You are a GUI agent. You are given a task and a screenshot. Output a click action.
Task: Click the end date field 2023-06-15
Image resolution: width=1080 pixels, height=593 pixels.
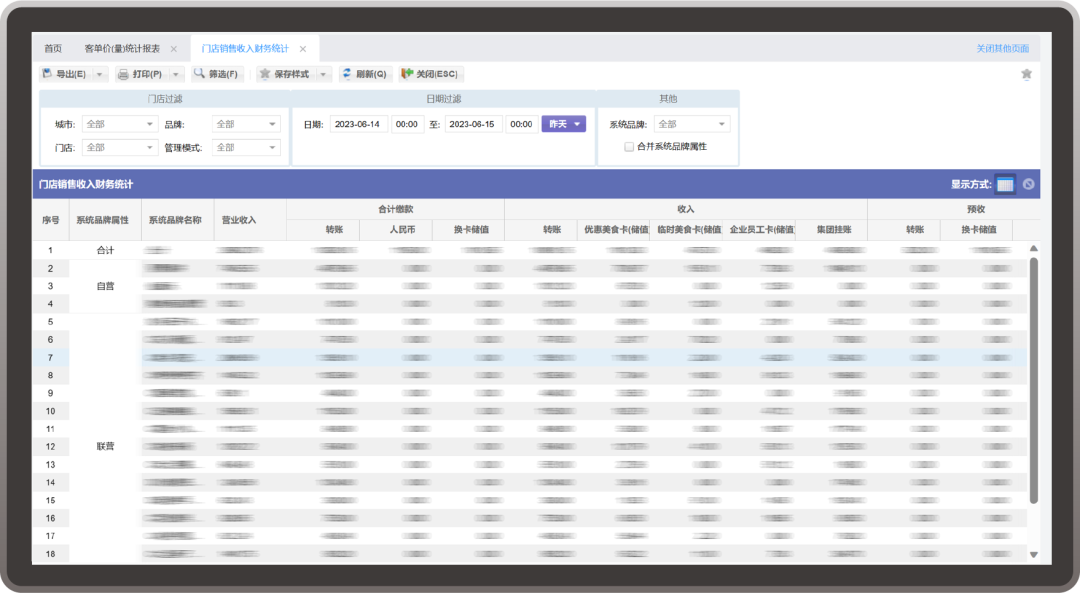(473, 124)
